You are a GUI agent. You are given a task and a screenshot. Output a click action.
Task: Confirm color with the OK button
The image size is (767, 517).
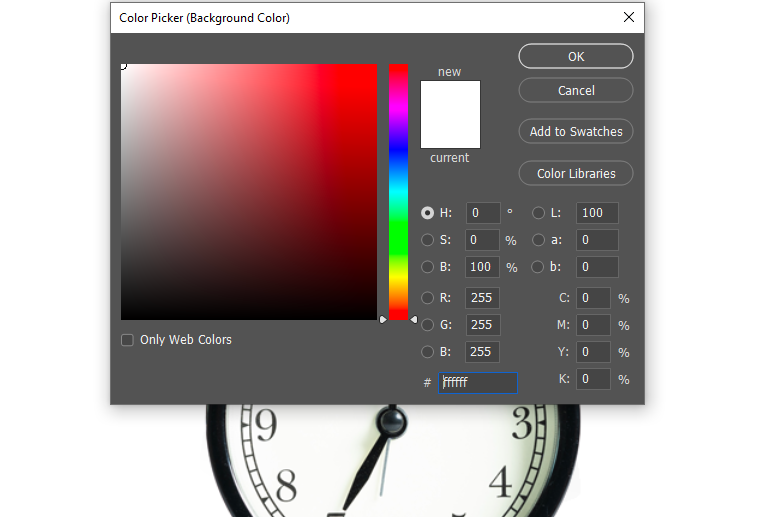pos(576,56)
